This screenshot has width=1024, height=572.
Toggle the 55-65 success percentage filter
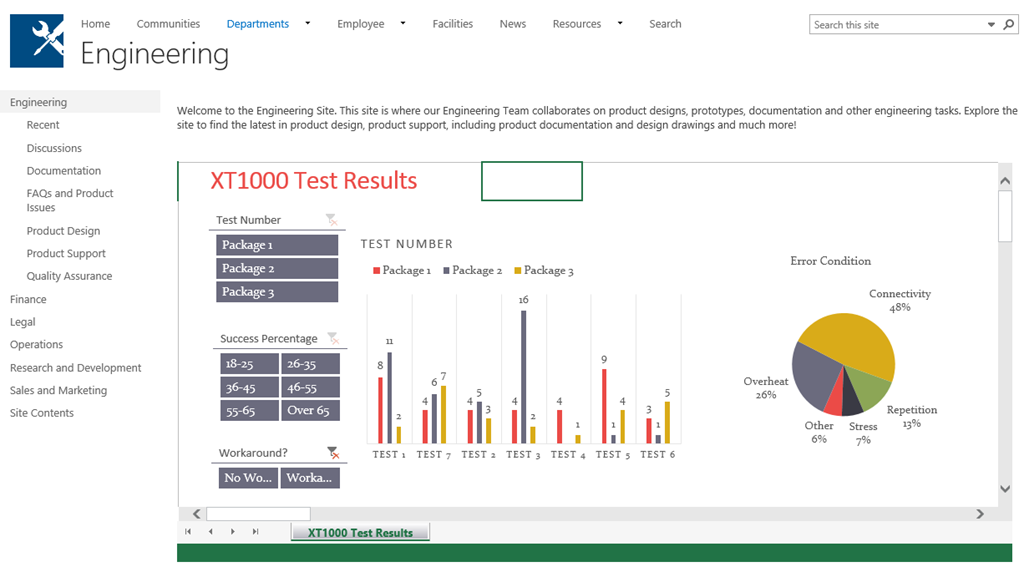[249, 411]
